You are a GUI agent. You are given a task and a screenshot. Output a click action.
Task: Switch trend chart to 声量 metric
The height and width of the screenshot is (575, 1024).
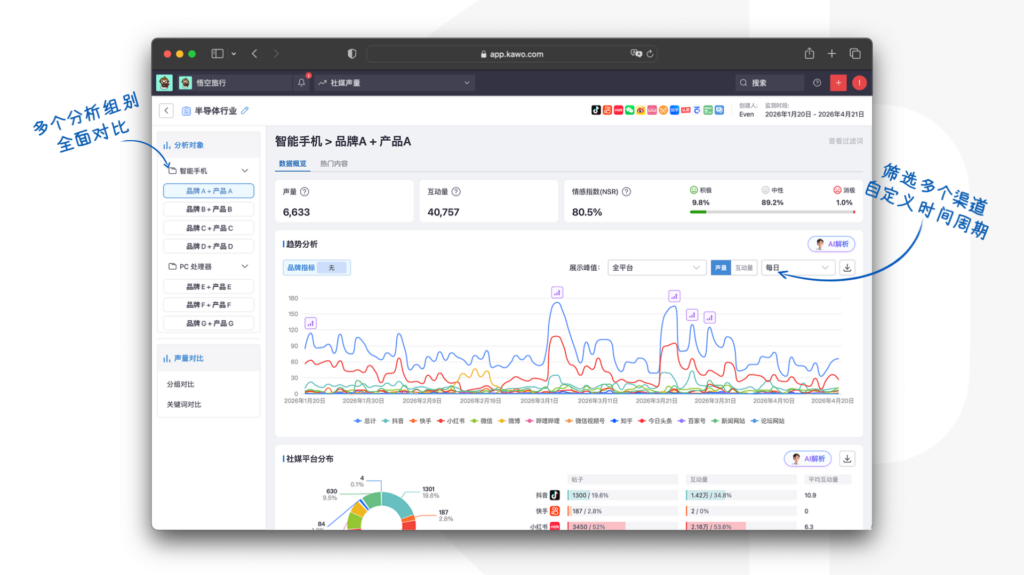point(720,268)
